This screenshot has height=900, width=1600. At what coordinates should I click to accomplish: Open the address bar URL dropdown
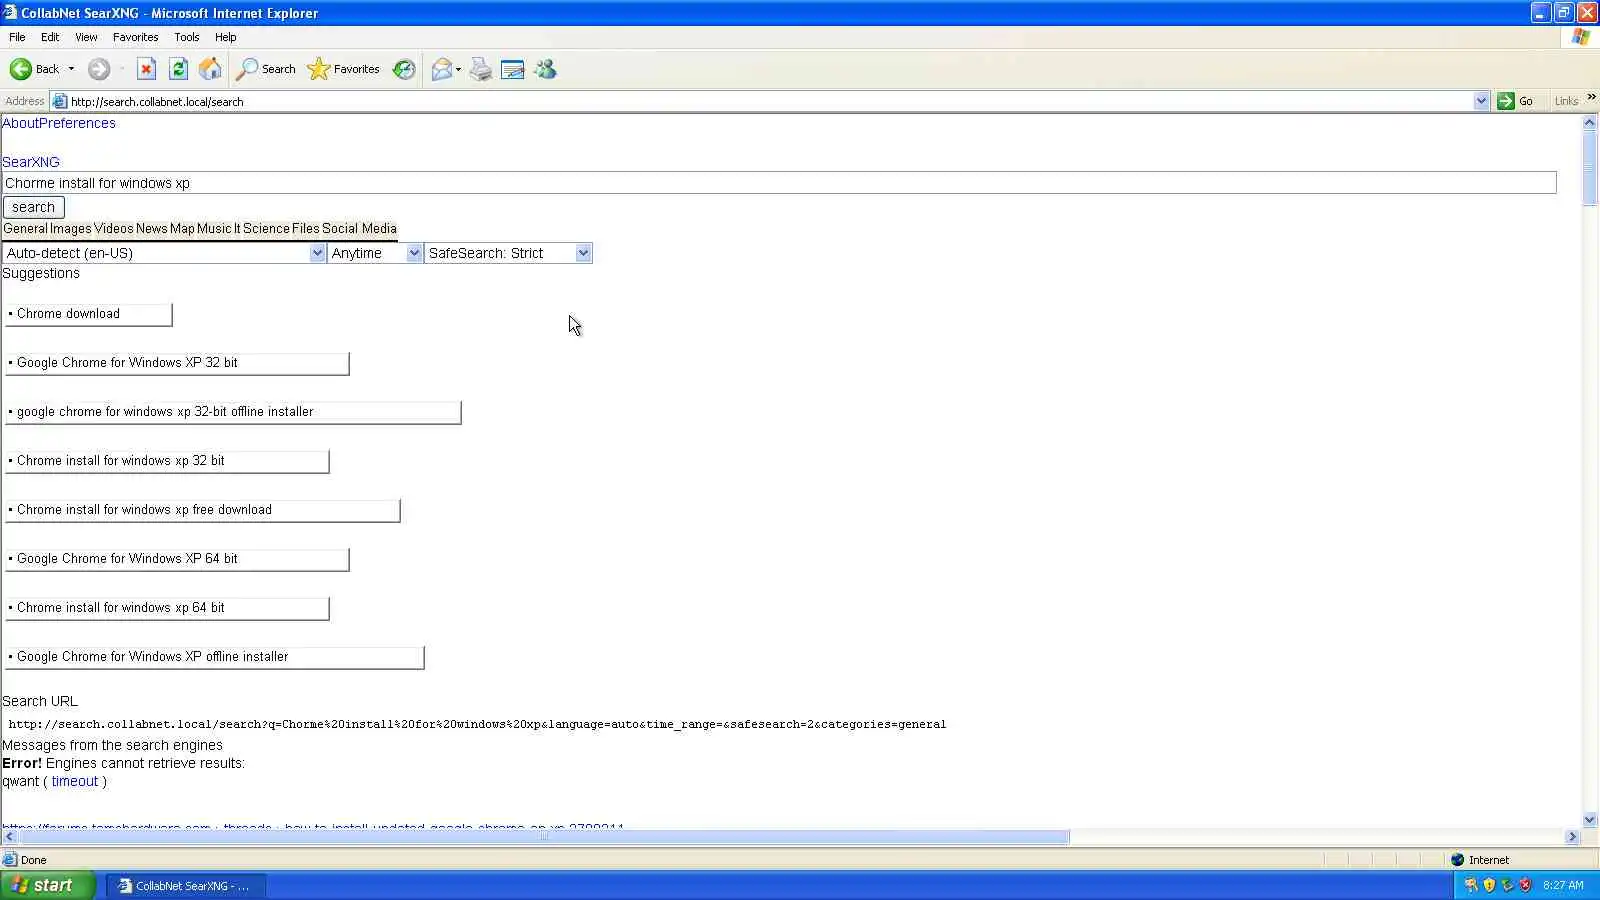[x=1481, y=101]
